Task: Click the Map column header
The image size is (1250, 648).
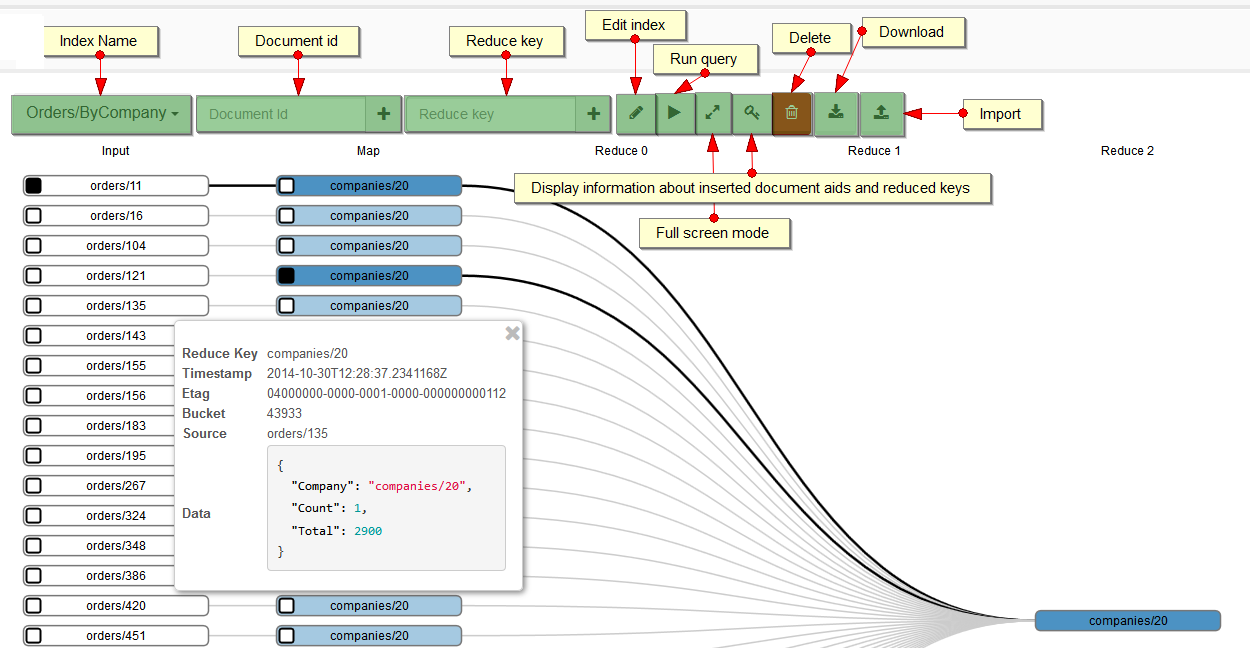Action: click(368, 151)
